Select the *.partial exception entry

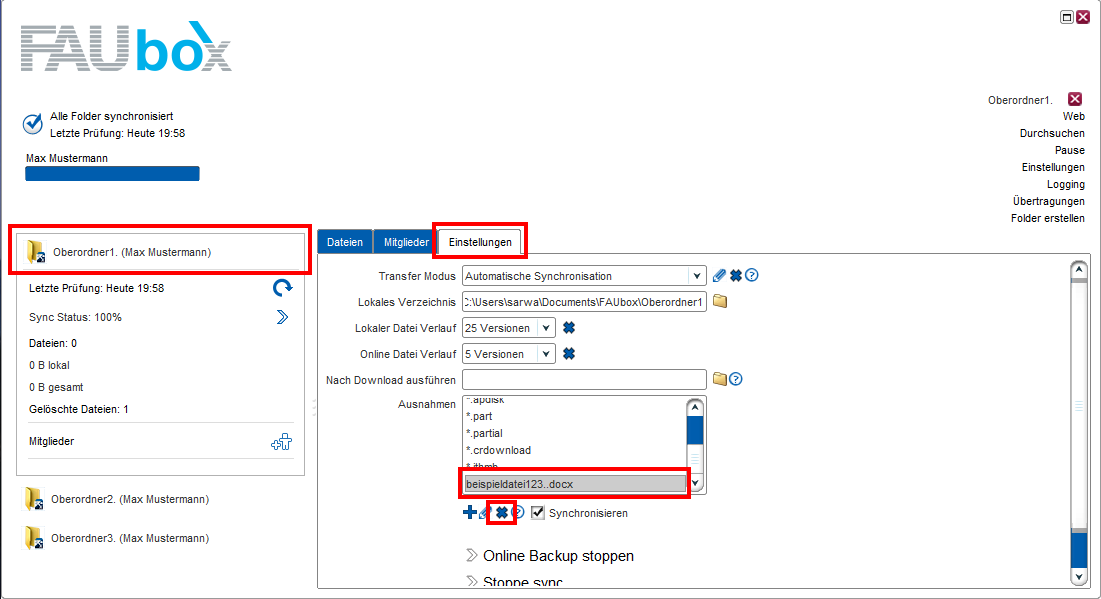click(x=484, y=433)
